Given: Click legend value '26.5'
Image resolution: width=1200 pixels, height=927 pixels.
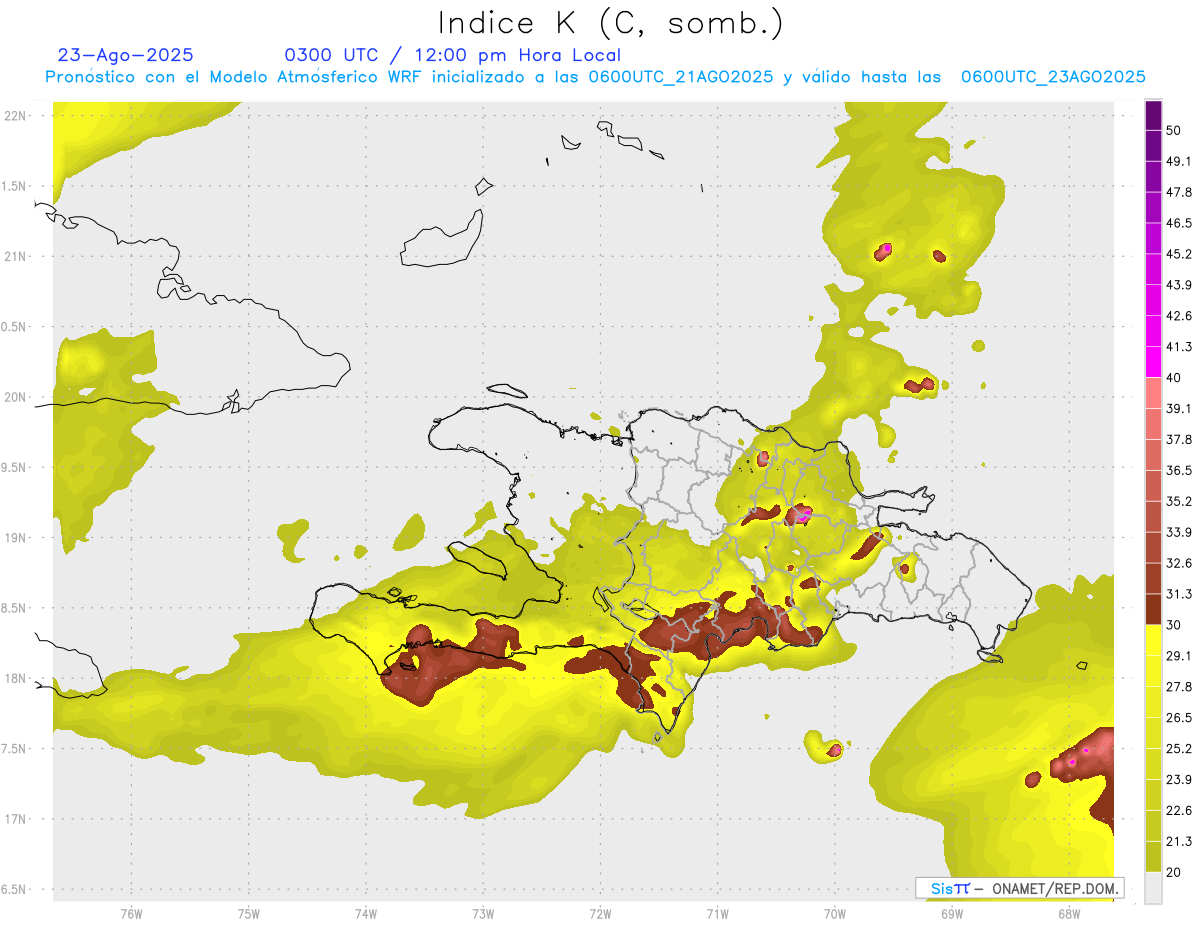Looking at the screenshot, I should (1178, 718).
